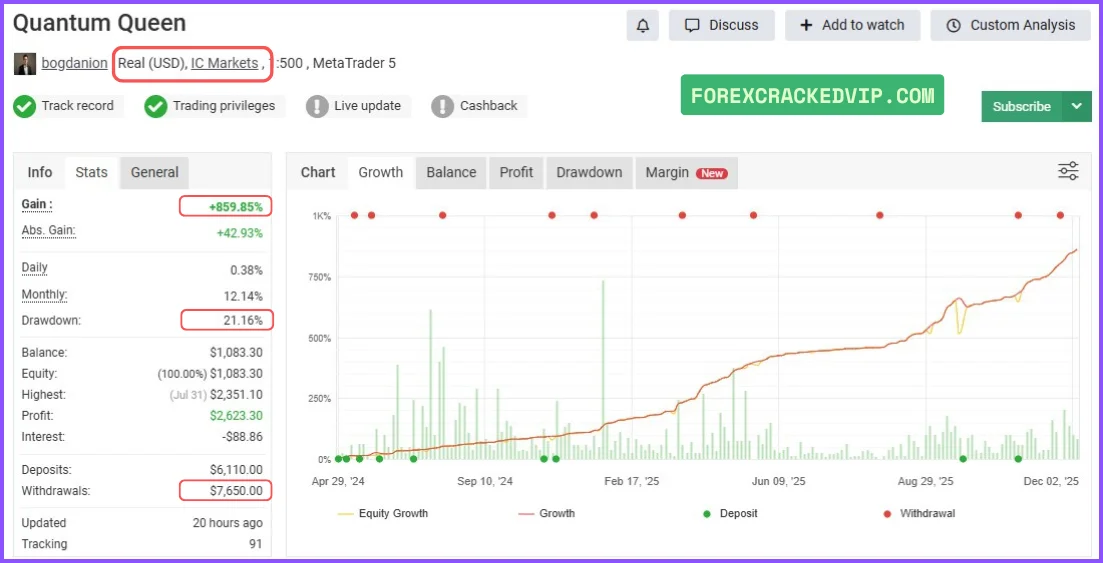Click the Live update warning icon
The width and height of the screenshot is (1103, 563).
(x=317, y=106)
